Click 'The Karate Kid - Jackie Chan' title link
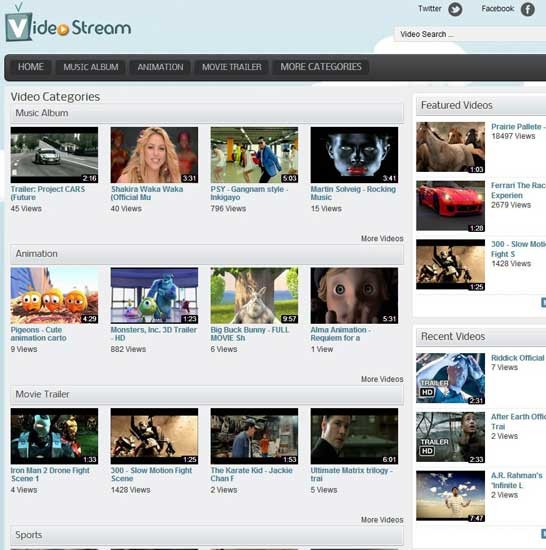This screenshot has height=550, width=546. pyautogui.click(x=251, y=474)
